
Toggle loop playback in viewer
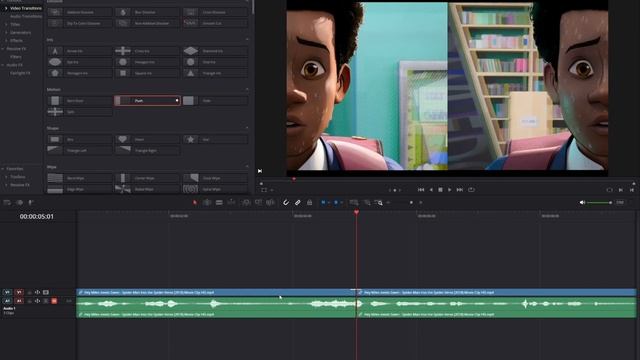471,190
